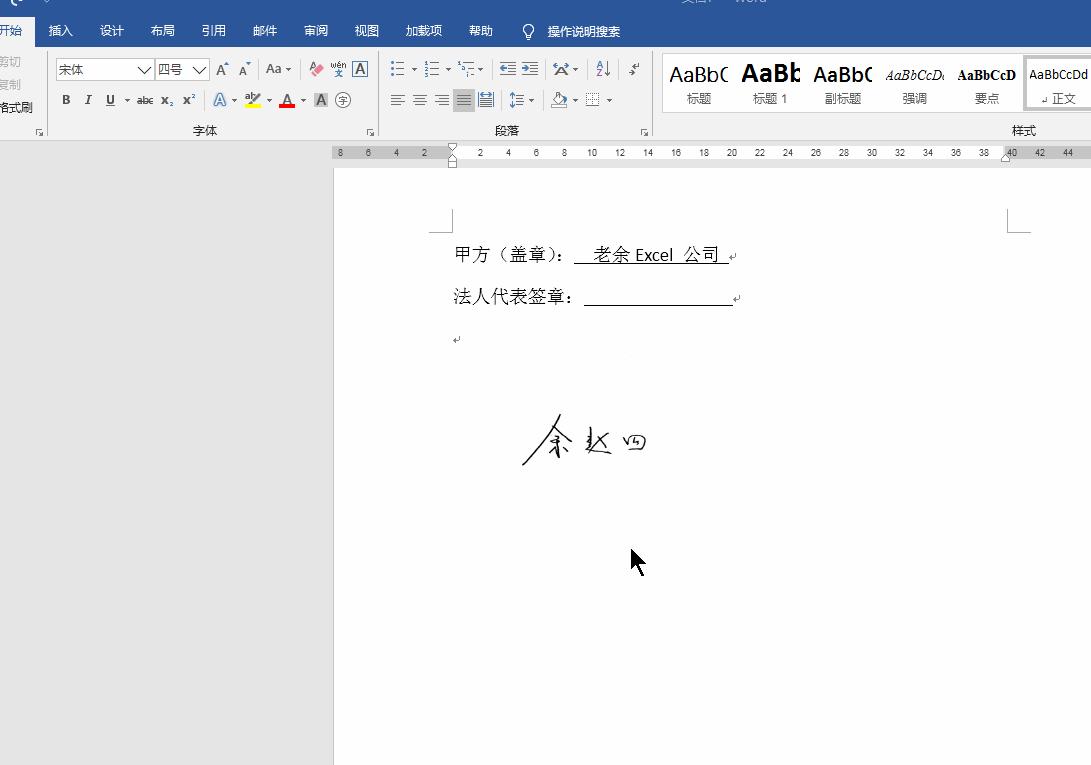Image resolution: width=1091 pixels, height=765 pixels.
Task: Select the superscript icon
Action: (x=186, y=100)
